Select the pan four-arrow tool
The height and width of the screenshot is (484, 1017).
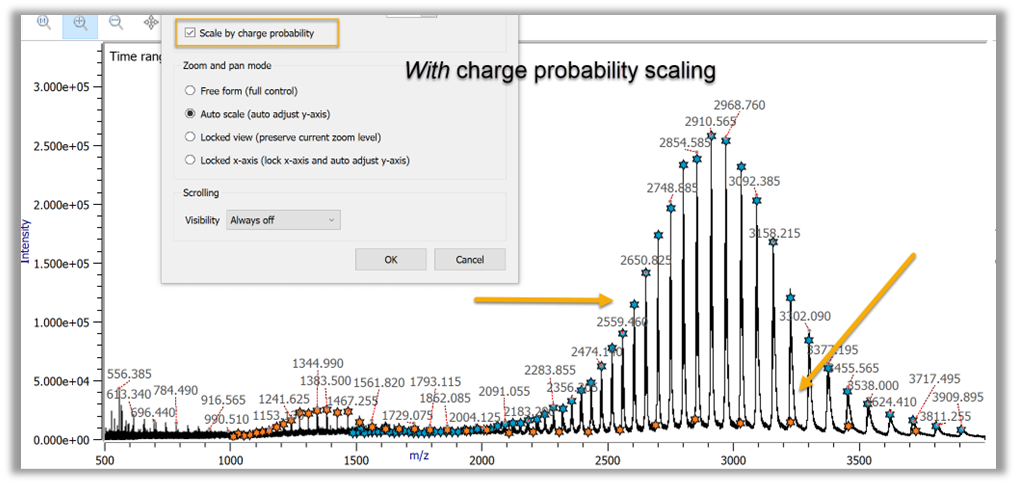point(151,23)
